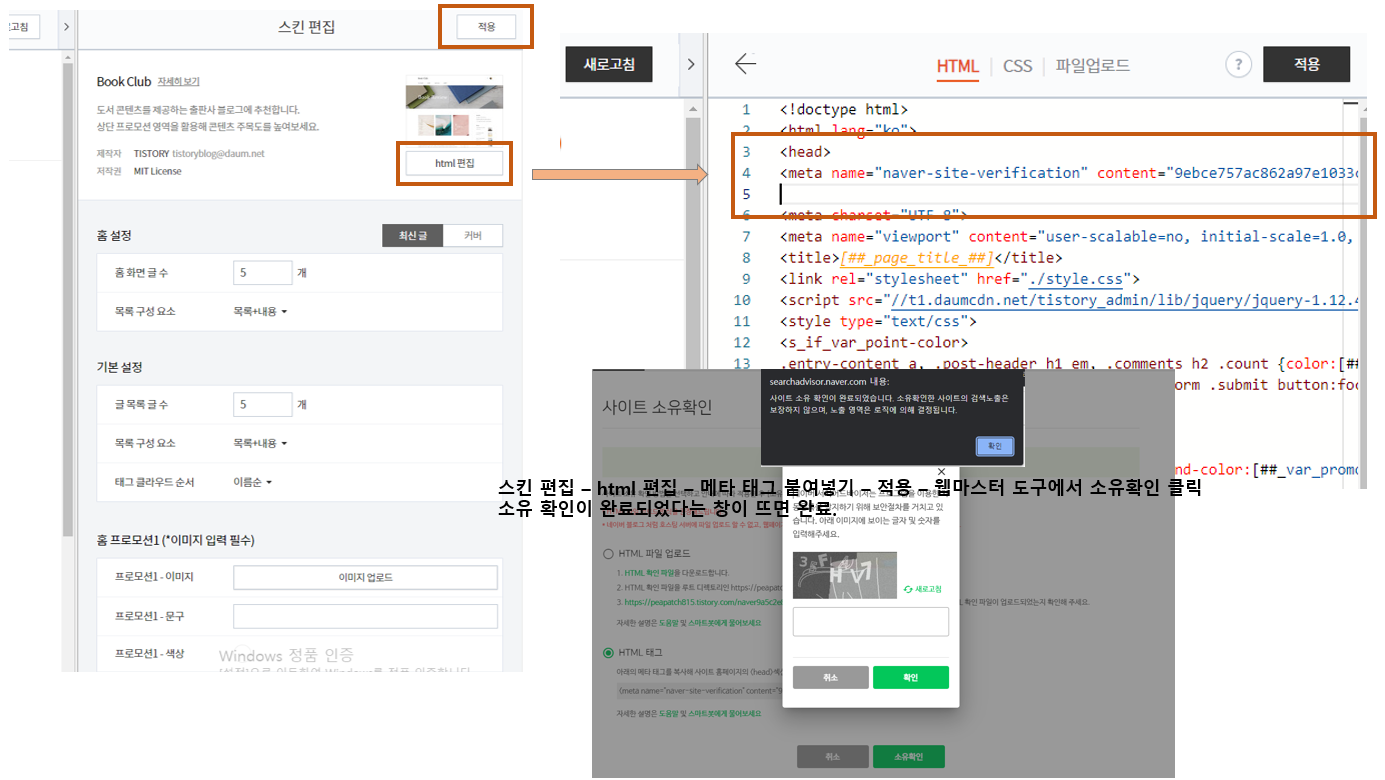Click the back arrow in the HTML editor
The image size is (1385, 780).
745,64
